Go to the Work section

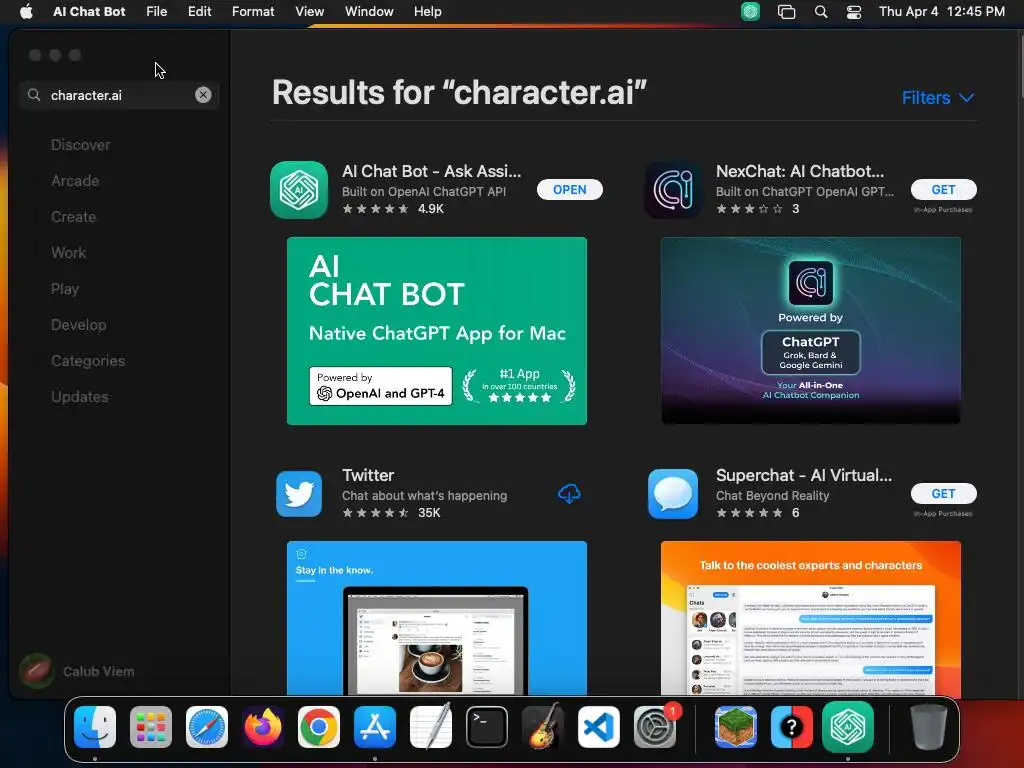point(69,253)
